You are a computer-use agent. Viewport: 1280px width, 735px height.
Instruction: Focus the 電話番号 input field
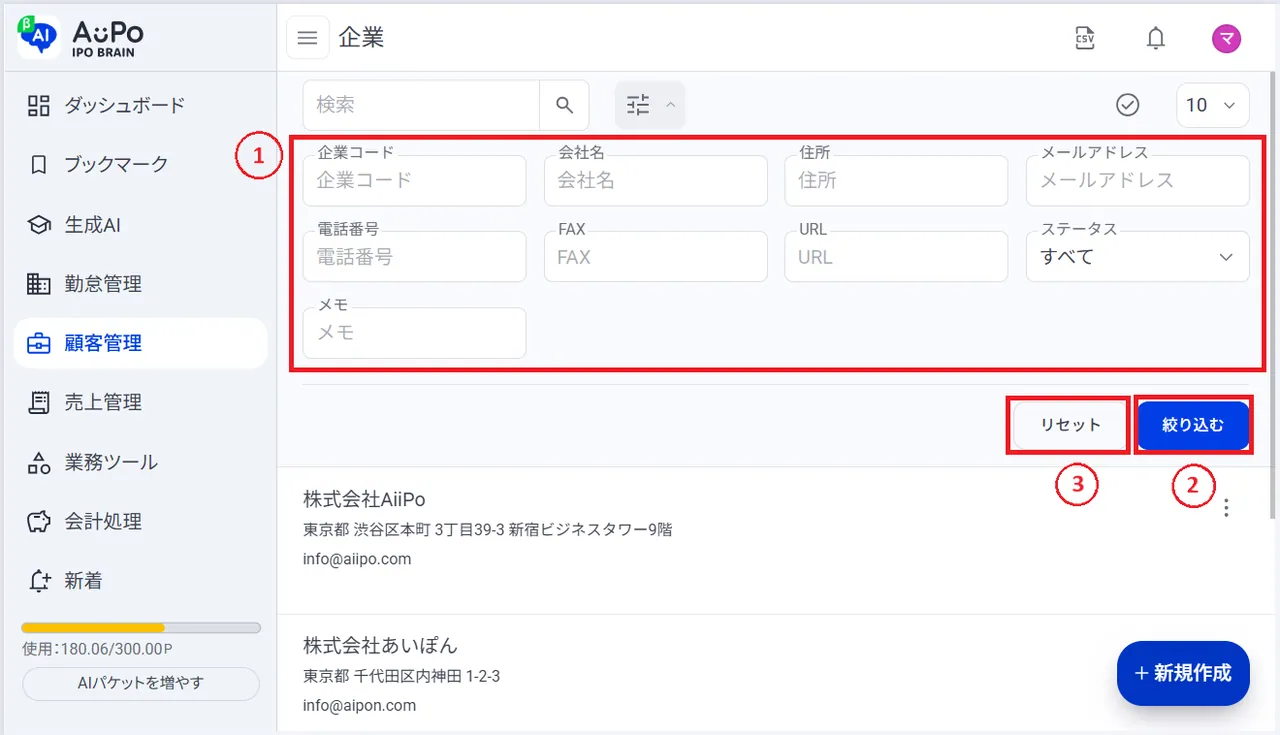pos(414,257)
